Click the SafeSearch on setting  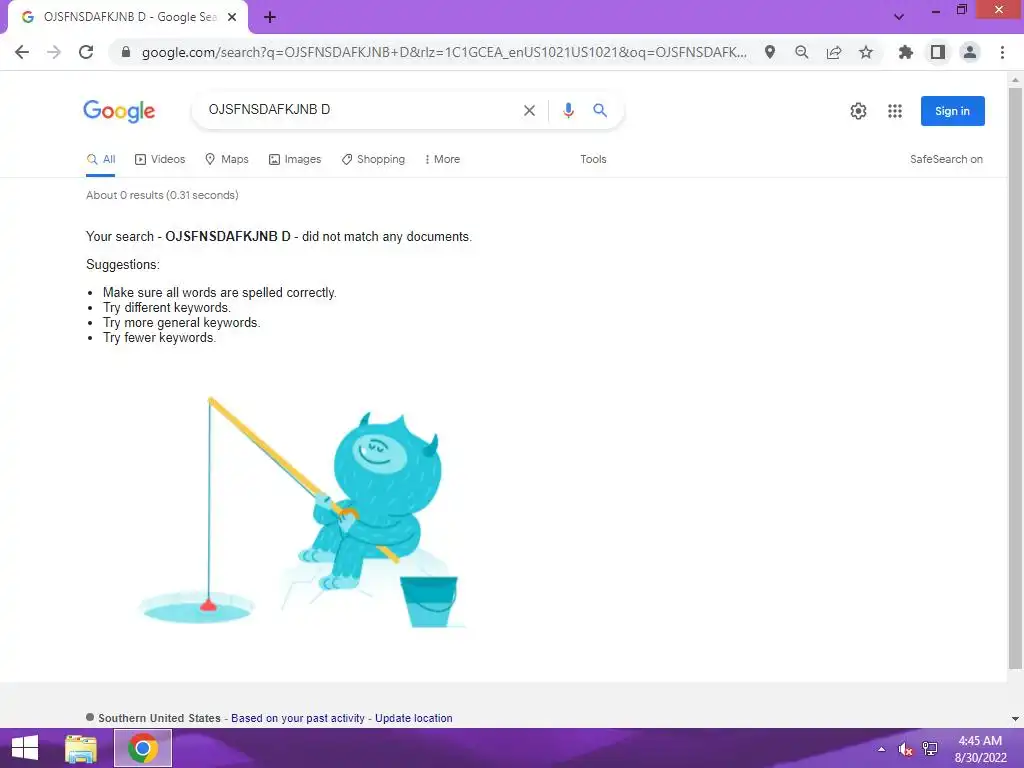pos(946,159)
